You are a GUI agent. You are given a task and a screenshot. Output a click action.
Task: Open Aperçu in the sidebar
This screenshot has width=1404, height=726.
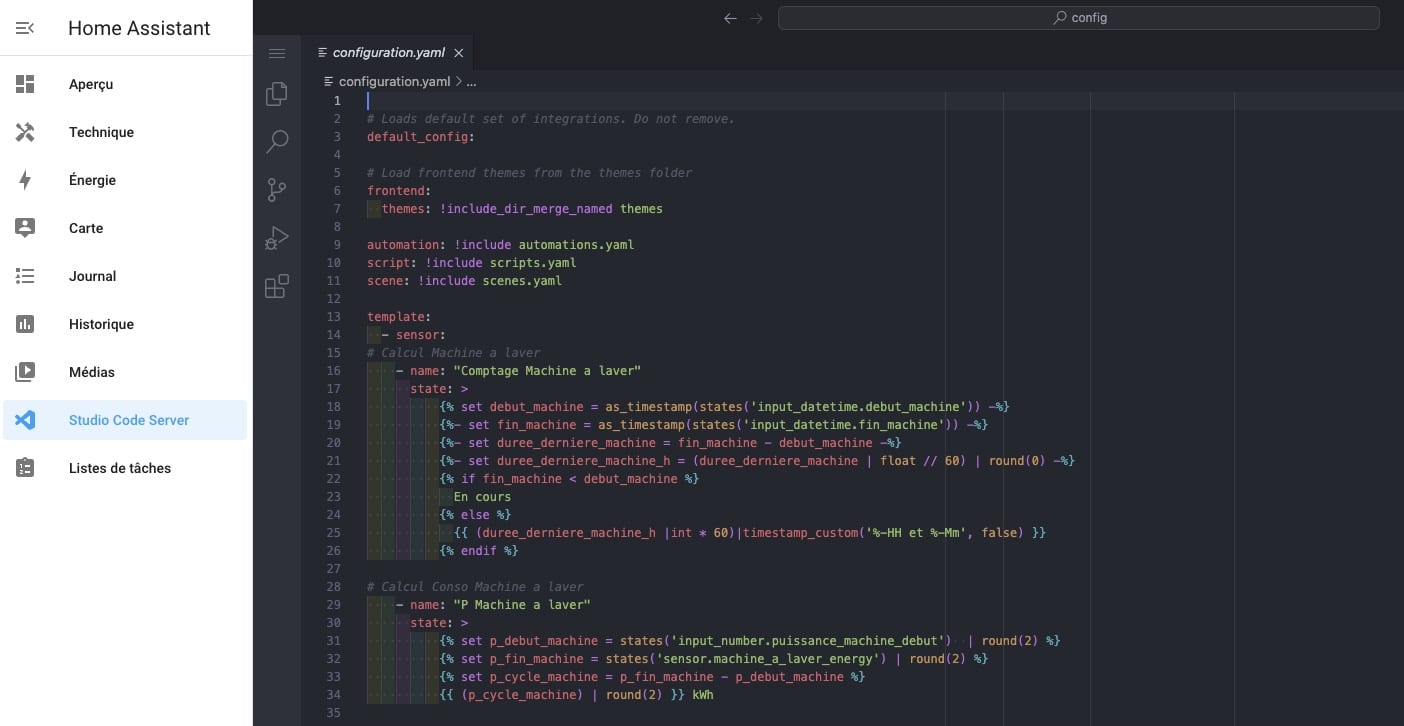pos(91,85)
